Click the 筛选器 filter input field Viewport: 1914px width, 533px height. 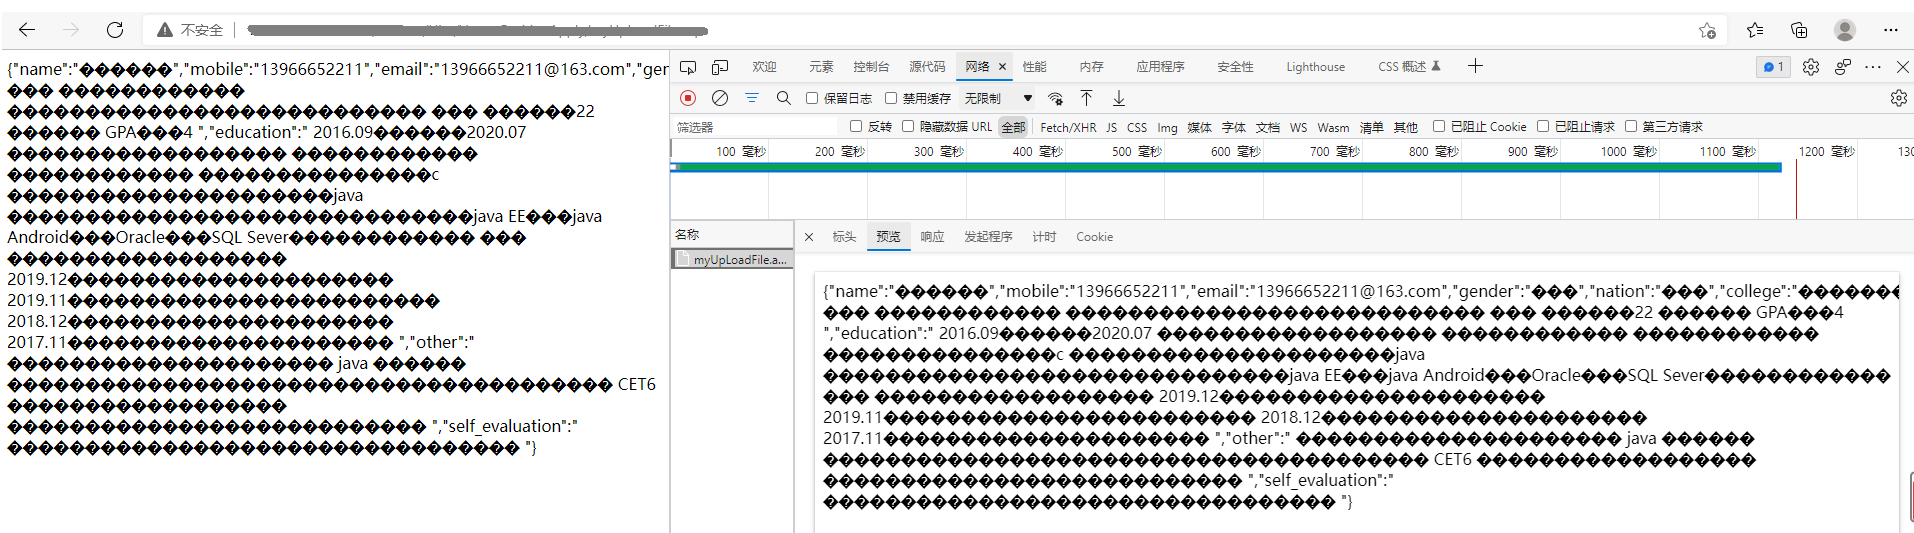coord(755,127)
